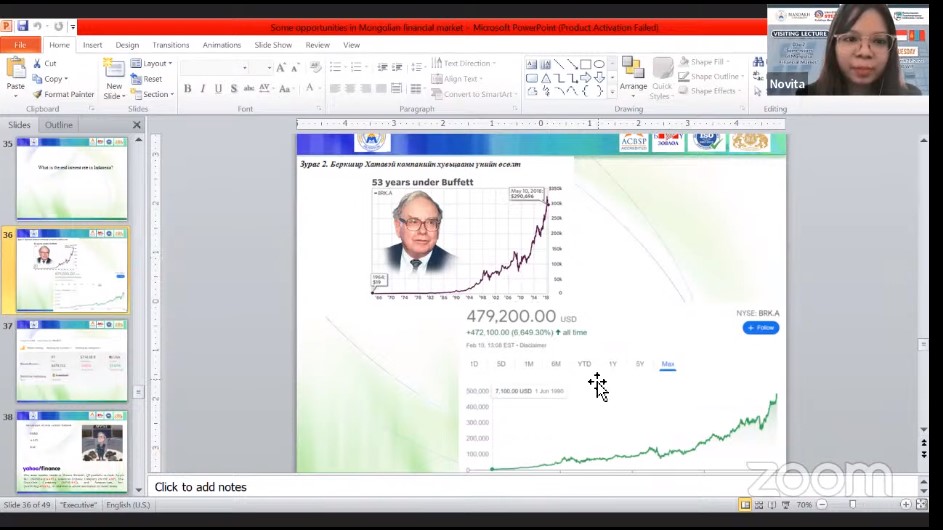Switch to Normal view in status bar
Screen dimensions: 943x530
click(745, 505)
